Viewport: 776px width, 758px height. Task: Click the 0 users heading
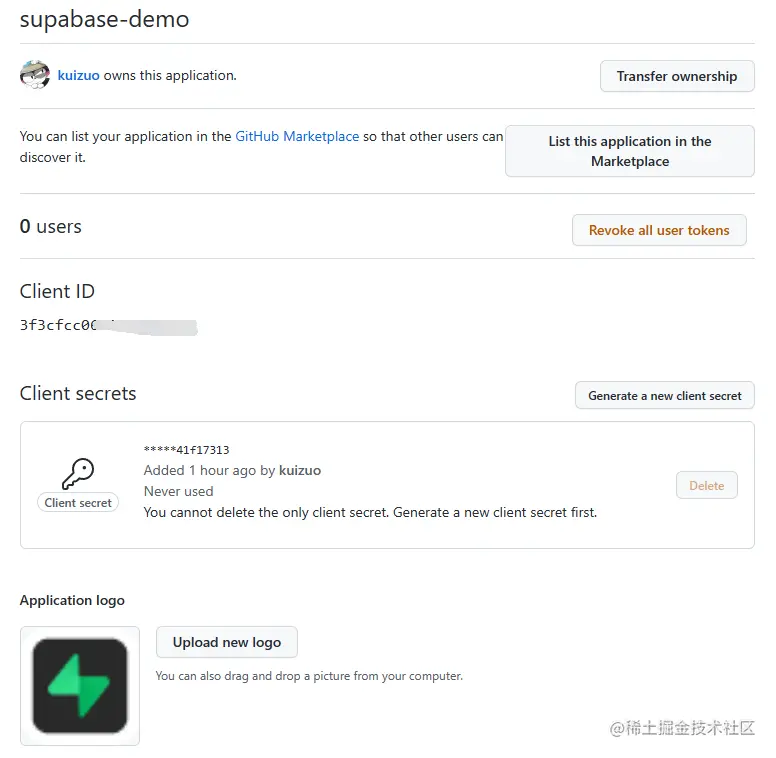tap(50, 227)
